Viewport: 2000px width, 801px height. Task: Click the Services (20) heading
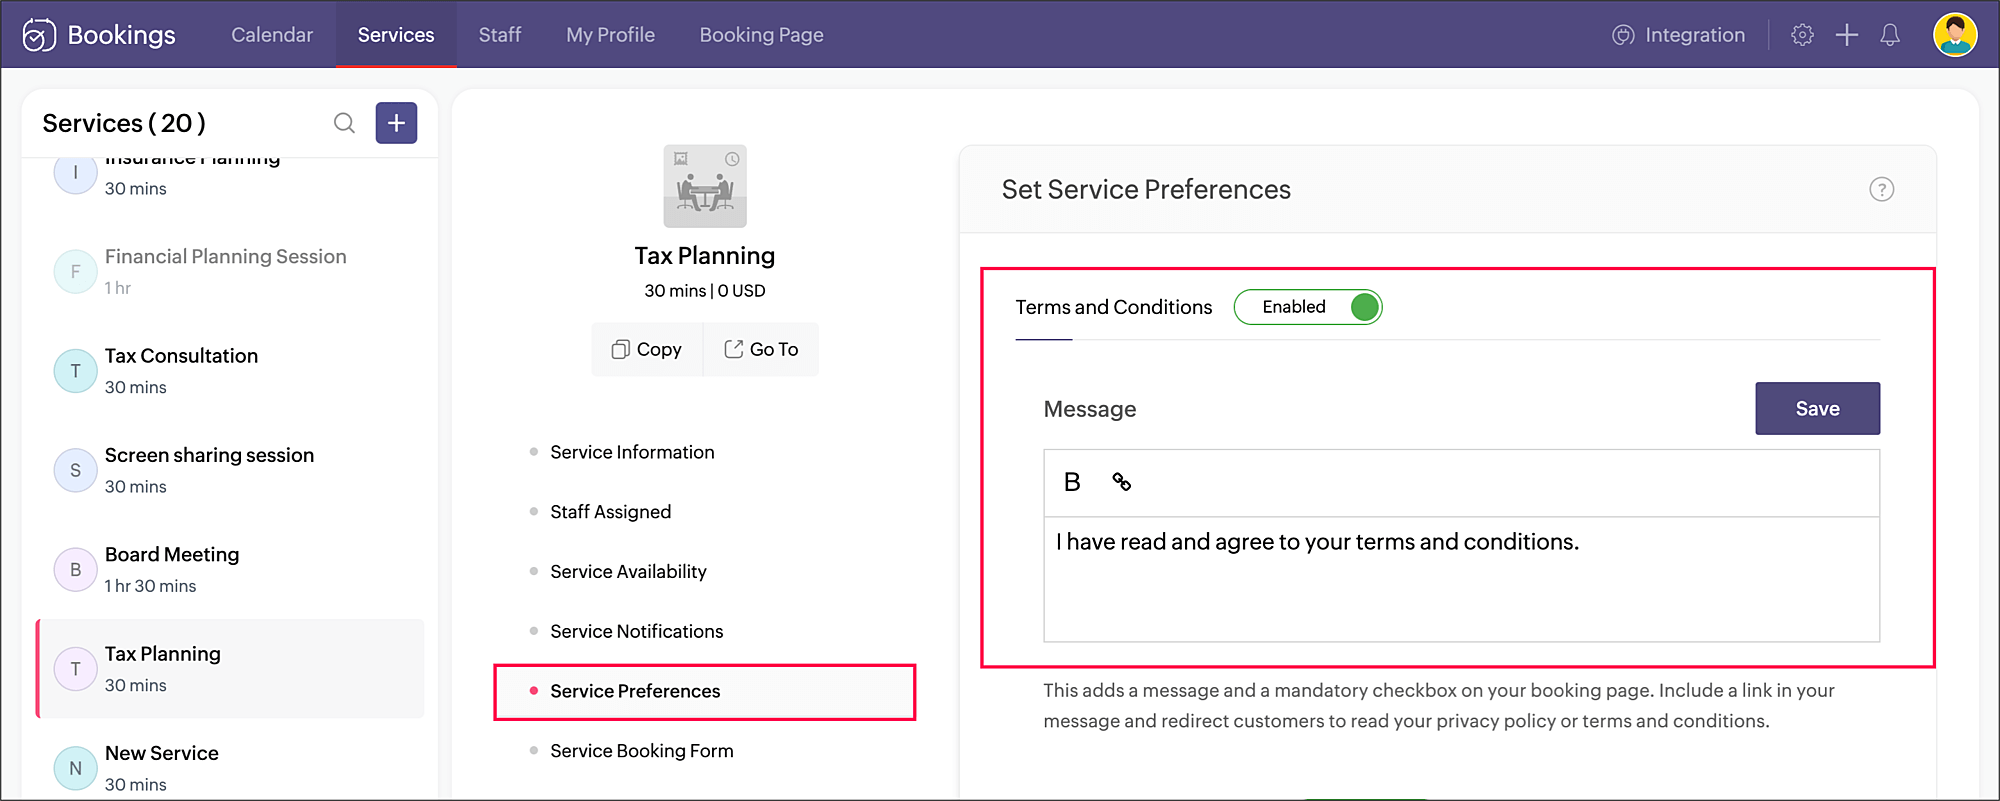pos(124,123)
